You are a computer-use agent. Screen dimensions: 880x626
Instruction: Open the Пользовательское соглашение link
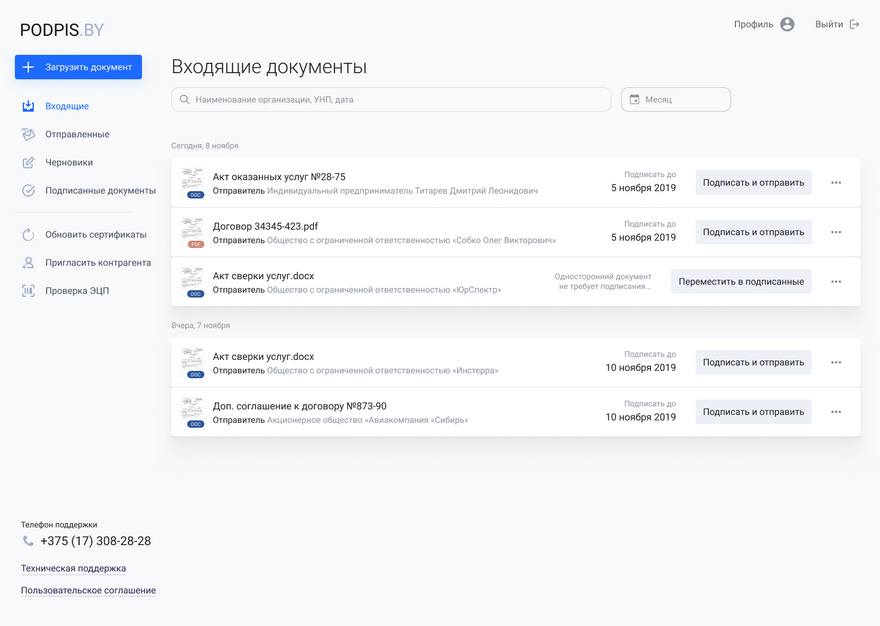(88, 591)
